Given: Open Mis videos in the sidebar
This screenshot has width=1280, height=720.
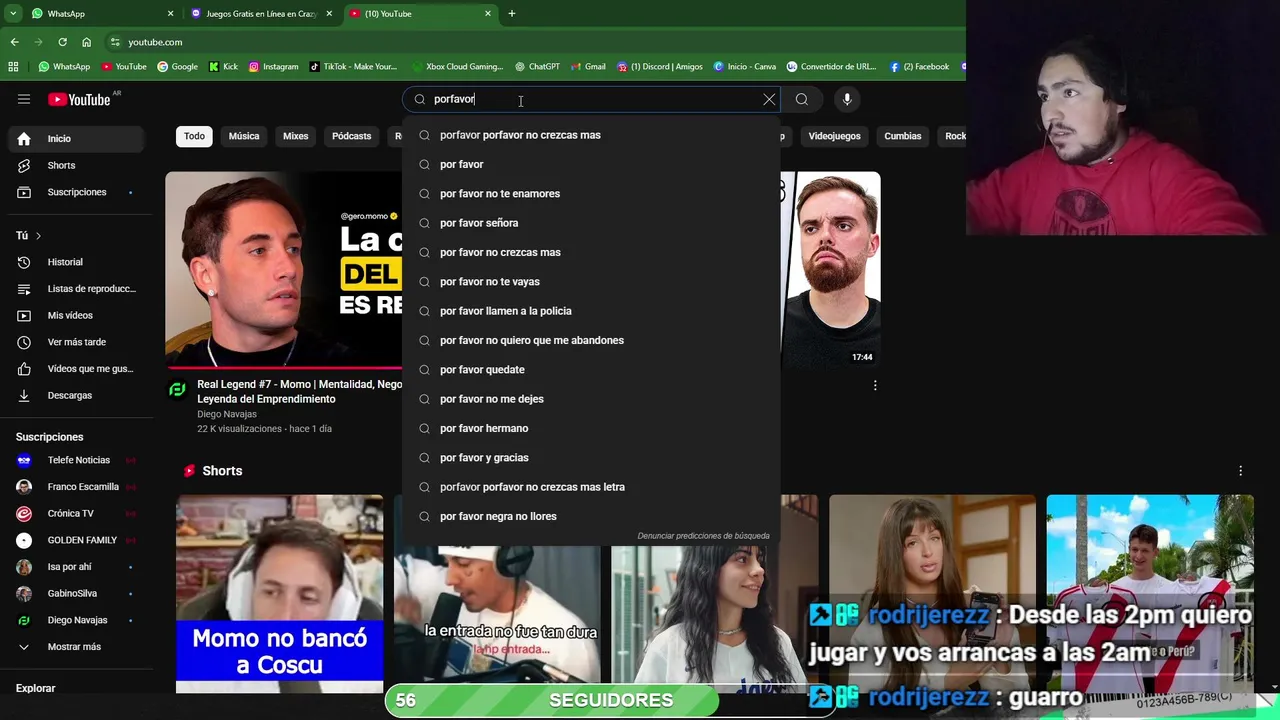Looking at the screenshot, I should (76, 315).
